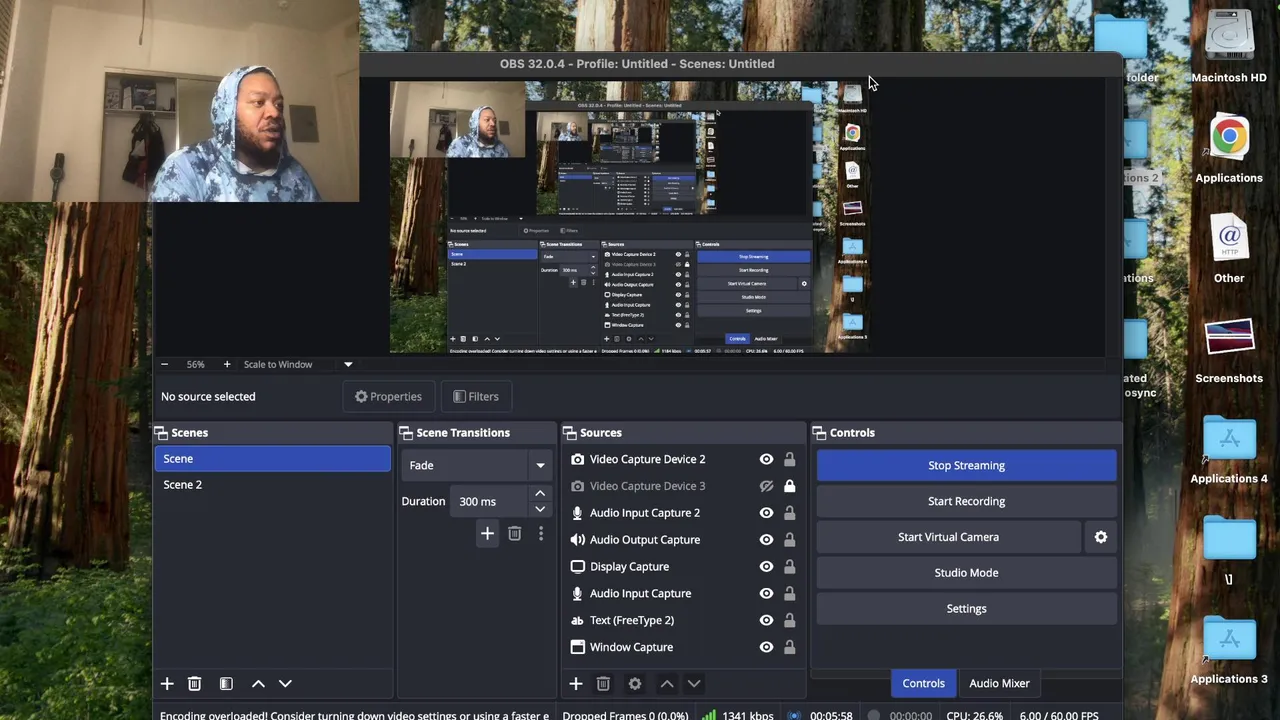Lock the Video Capture Device 2 source
This screenshot has height=720, width=1280.
coord(789,459)
